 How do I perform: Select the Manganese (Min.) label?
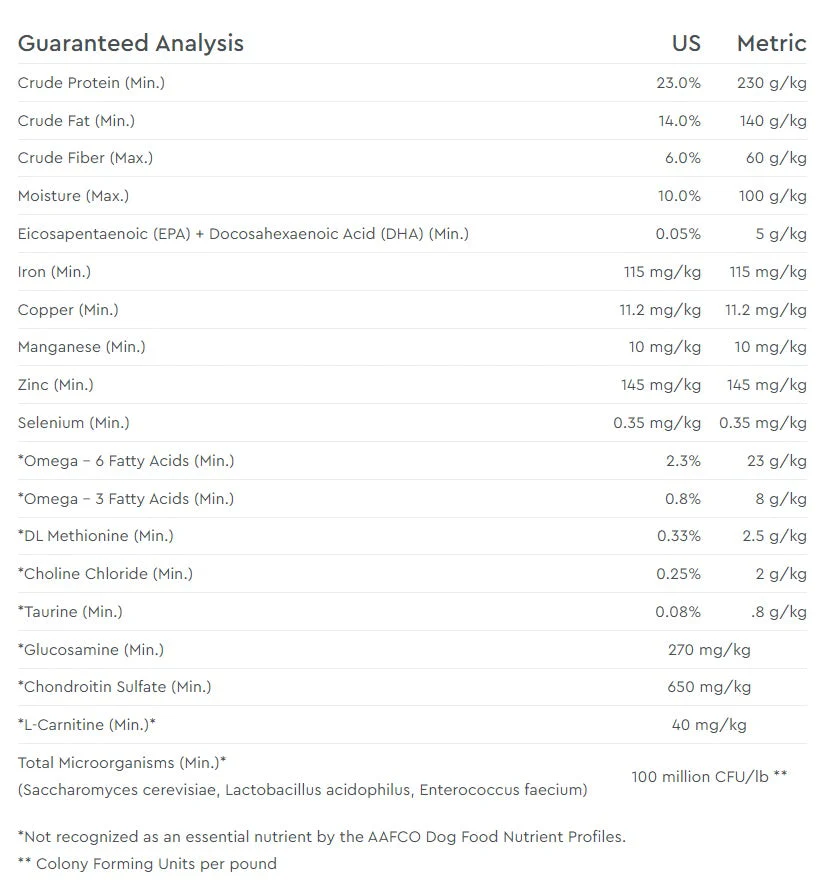click(82, 347)
